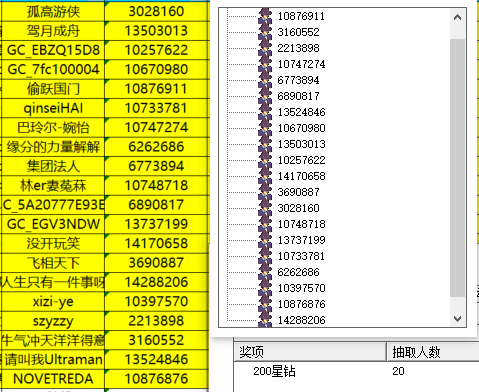Click the avatar icon beside 14170658
Image resolution: width=479 pixels, height=392 pixels.
[x=265, y=176]
